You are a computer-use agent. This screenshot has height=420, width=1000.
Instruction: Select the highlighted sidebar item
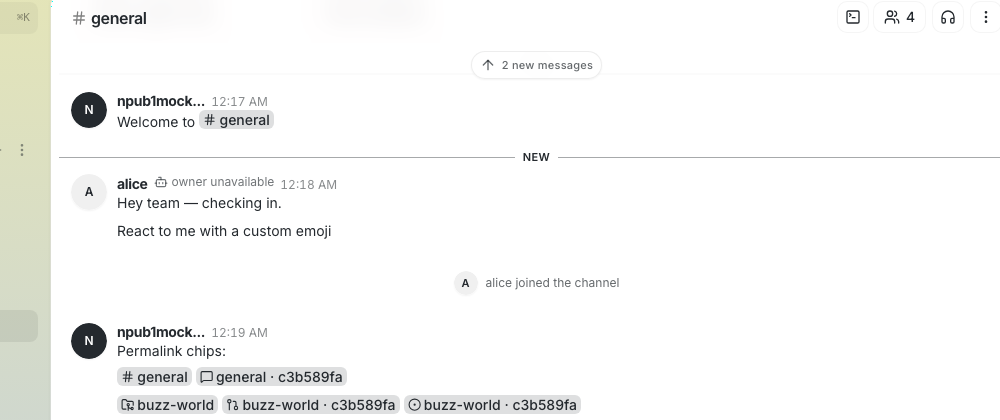(19, 326)
